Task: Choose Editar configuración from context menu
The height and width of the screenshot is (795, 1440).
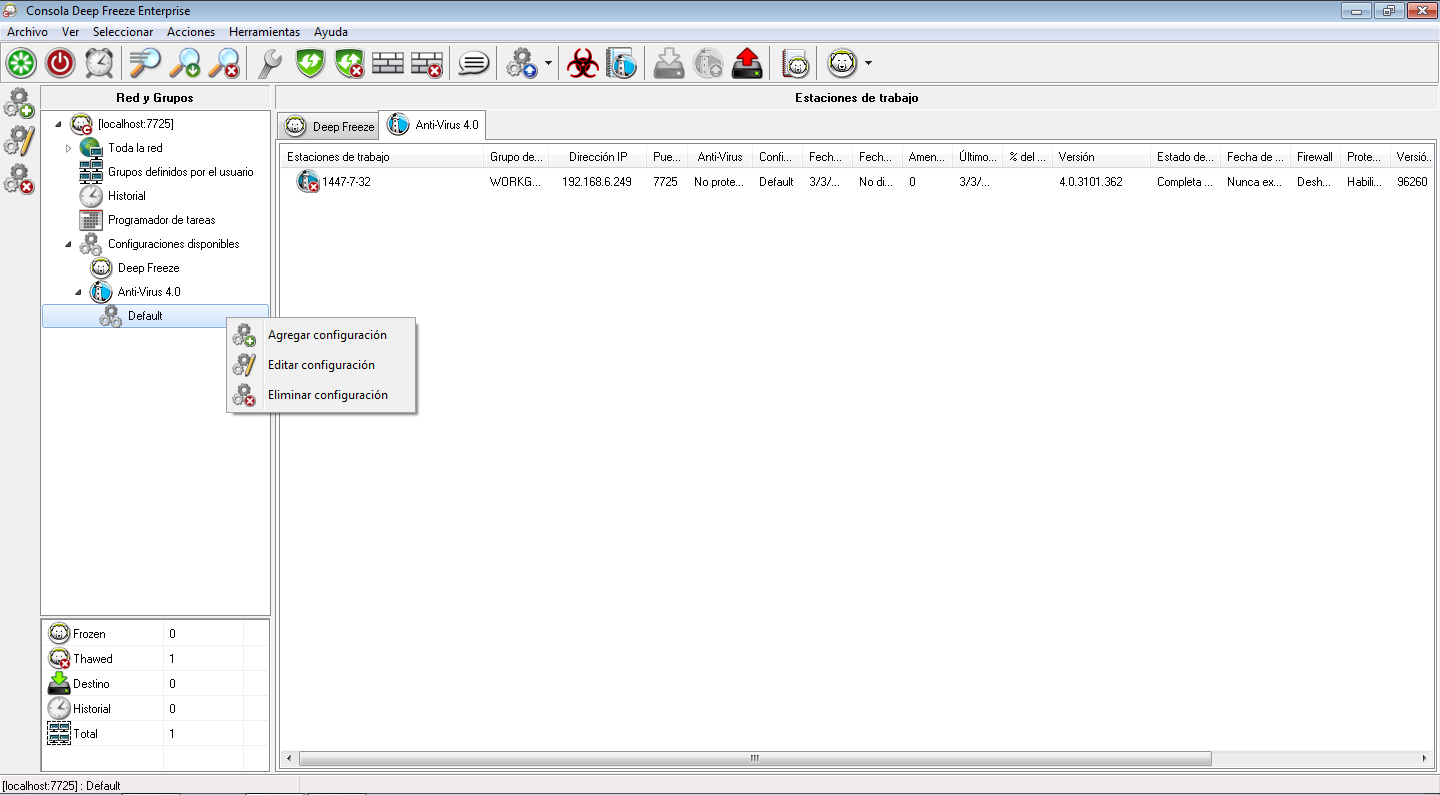Action: pyautogui.click(x=321, y=365)
